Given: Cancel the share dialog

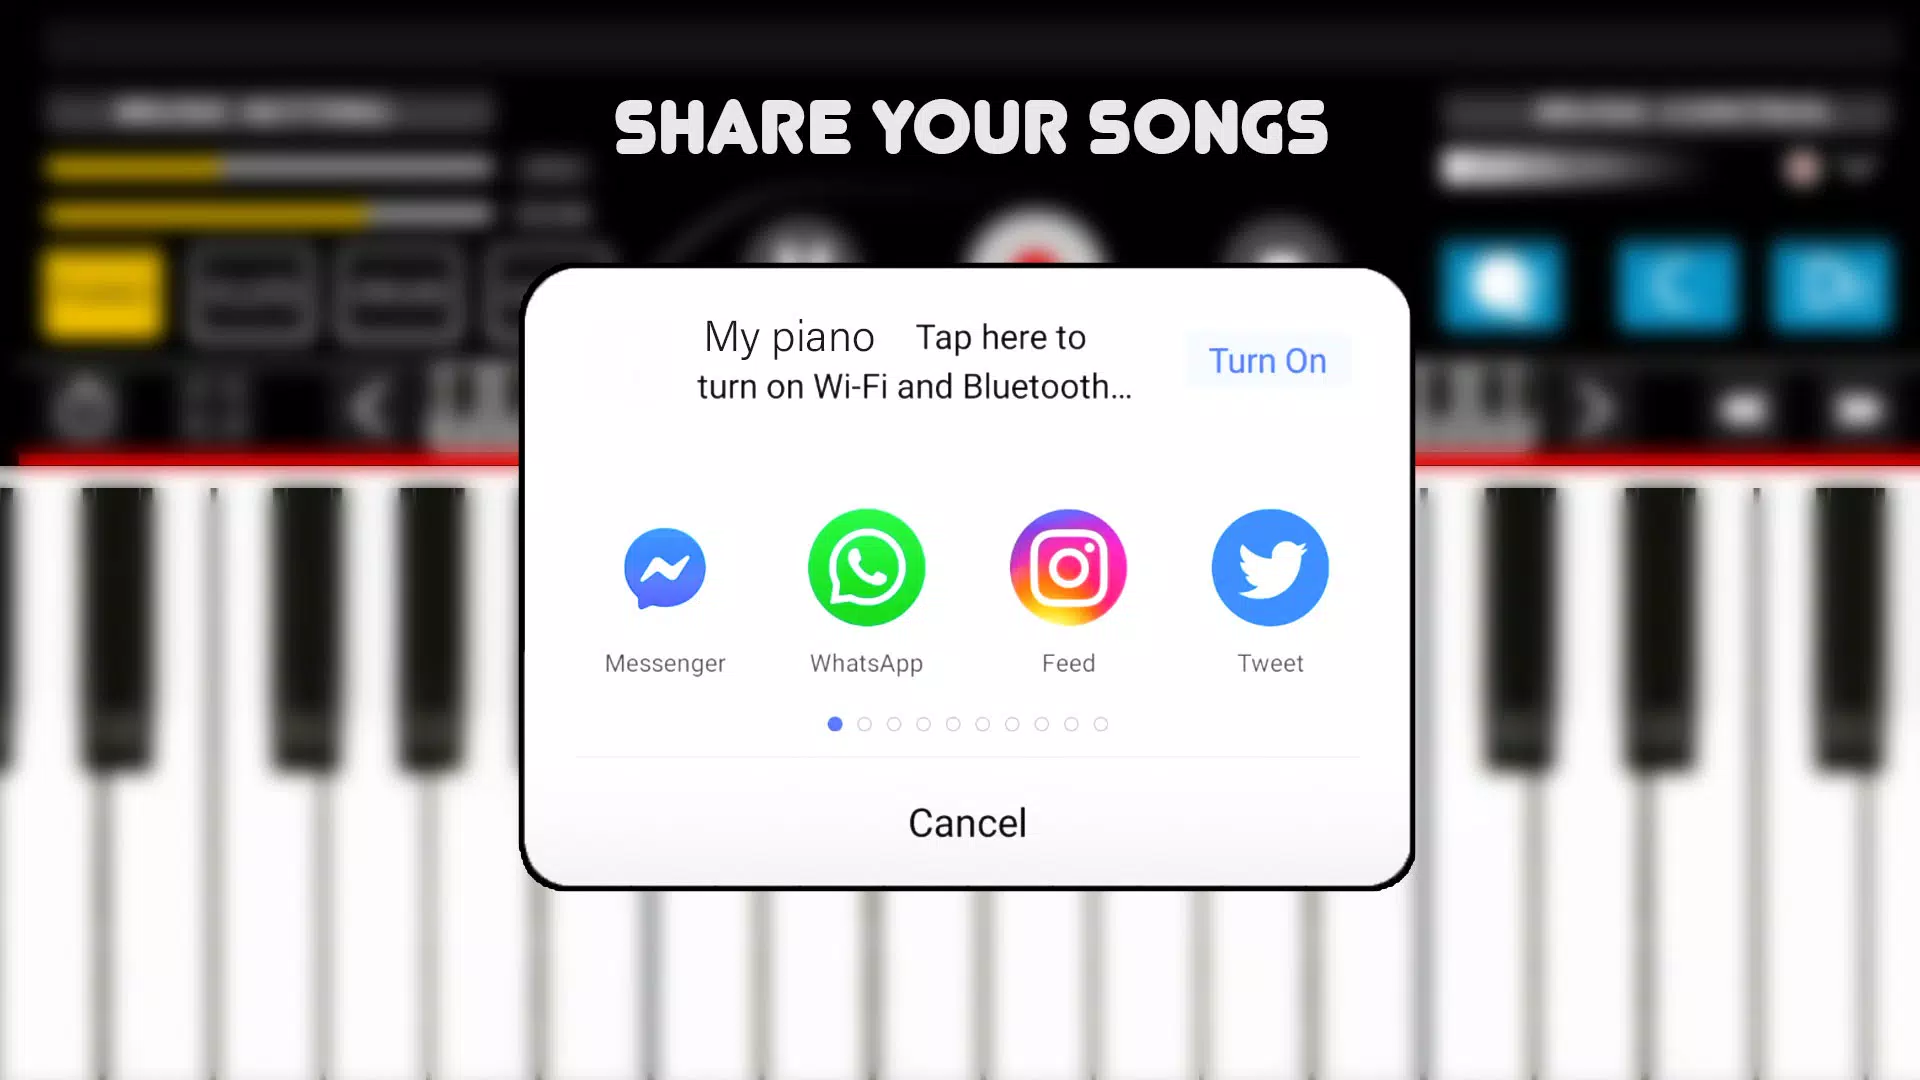Looking at the screenshot, I should click(967, 822).
